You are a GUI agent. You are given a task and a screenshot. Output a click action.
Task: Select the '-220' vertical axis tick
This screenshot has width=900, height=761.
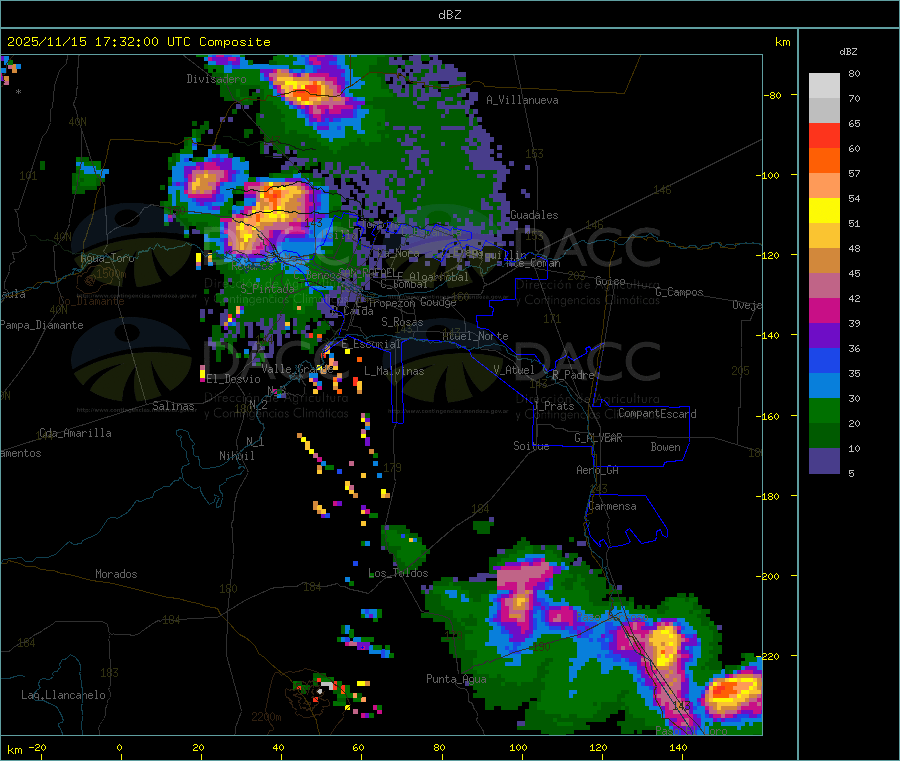point(769,657)
